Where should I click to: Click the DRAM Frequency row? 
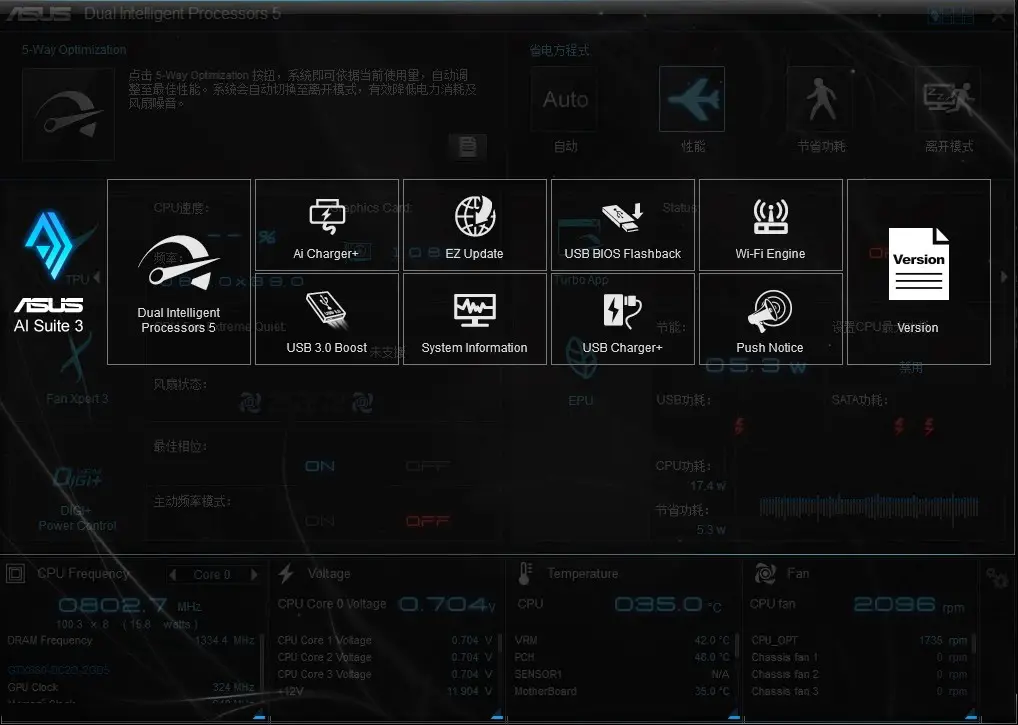pos(130,640)
